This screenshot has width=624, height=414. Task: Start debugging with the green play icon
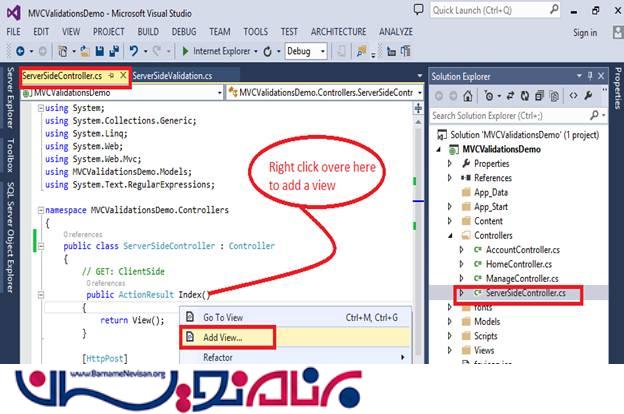click(184, 51)
